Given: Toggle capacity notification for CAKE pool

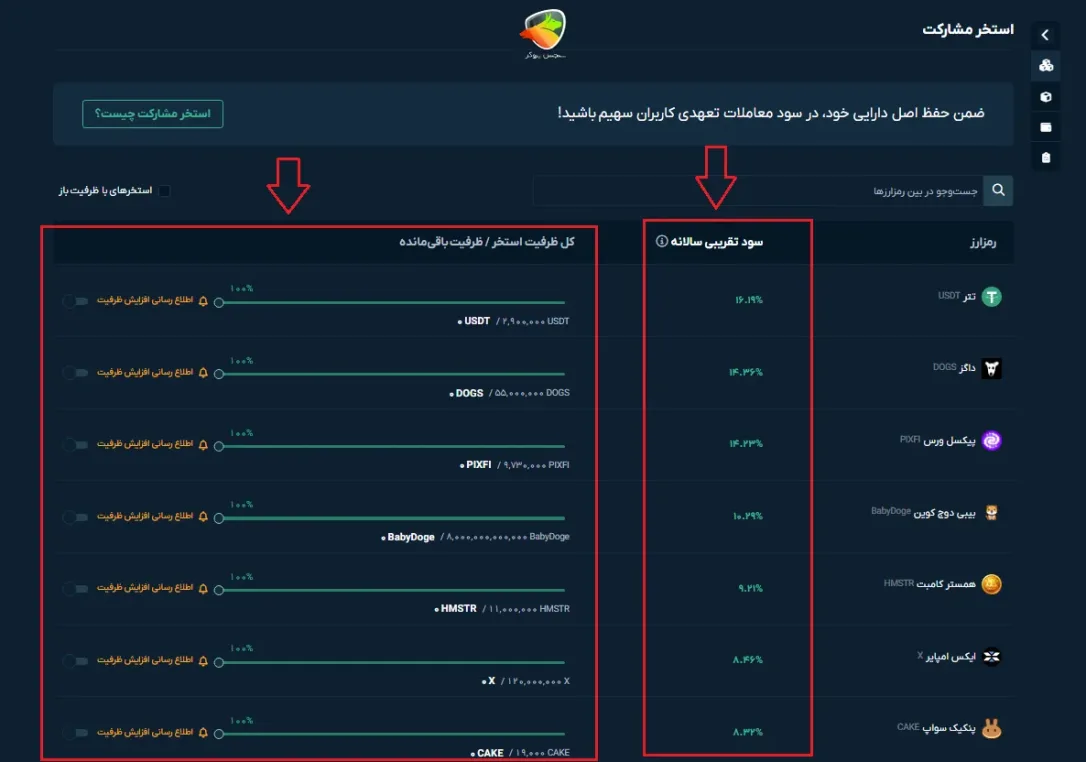Looking at the screenshot, I should pyautogui.click(x=75, y=732).
